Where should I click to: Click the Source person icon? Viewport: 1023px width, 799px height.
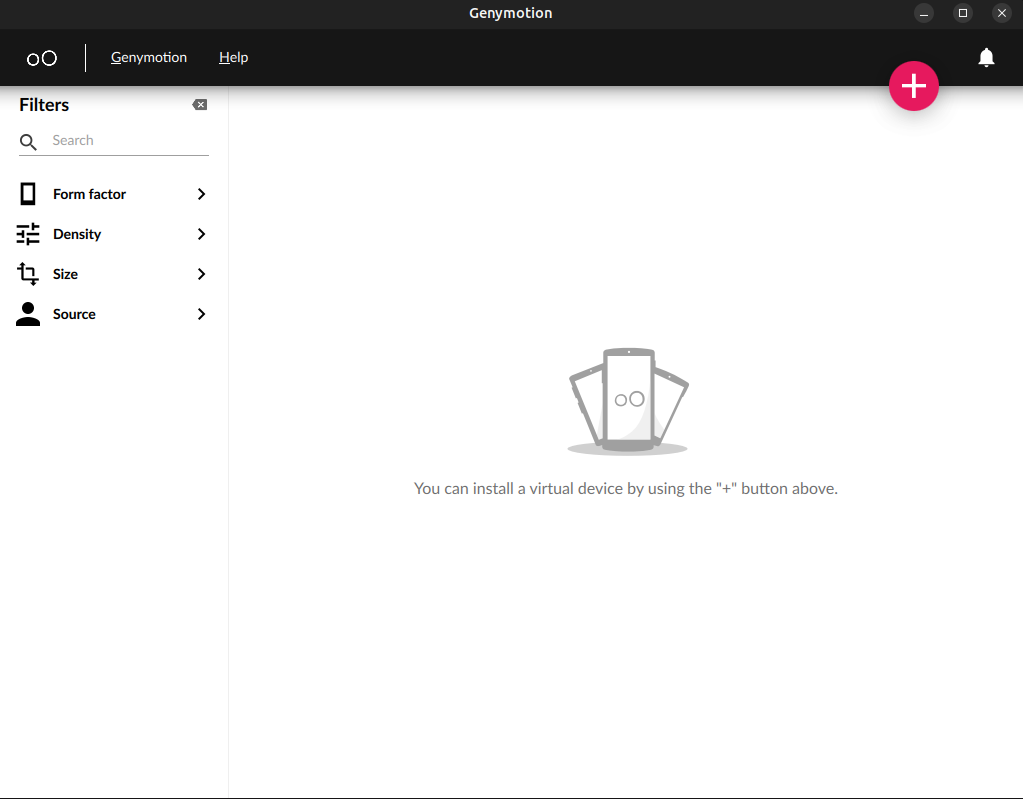[28, 314]
